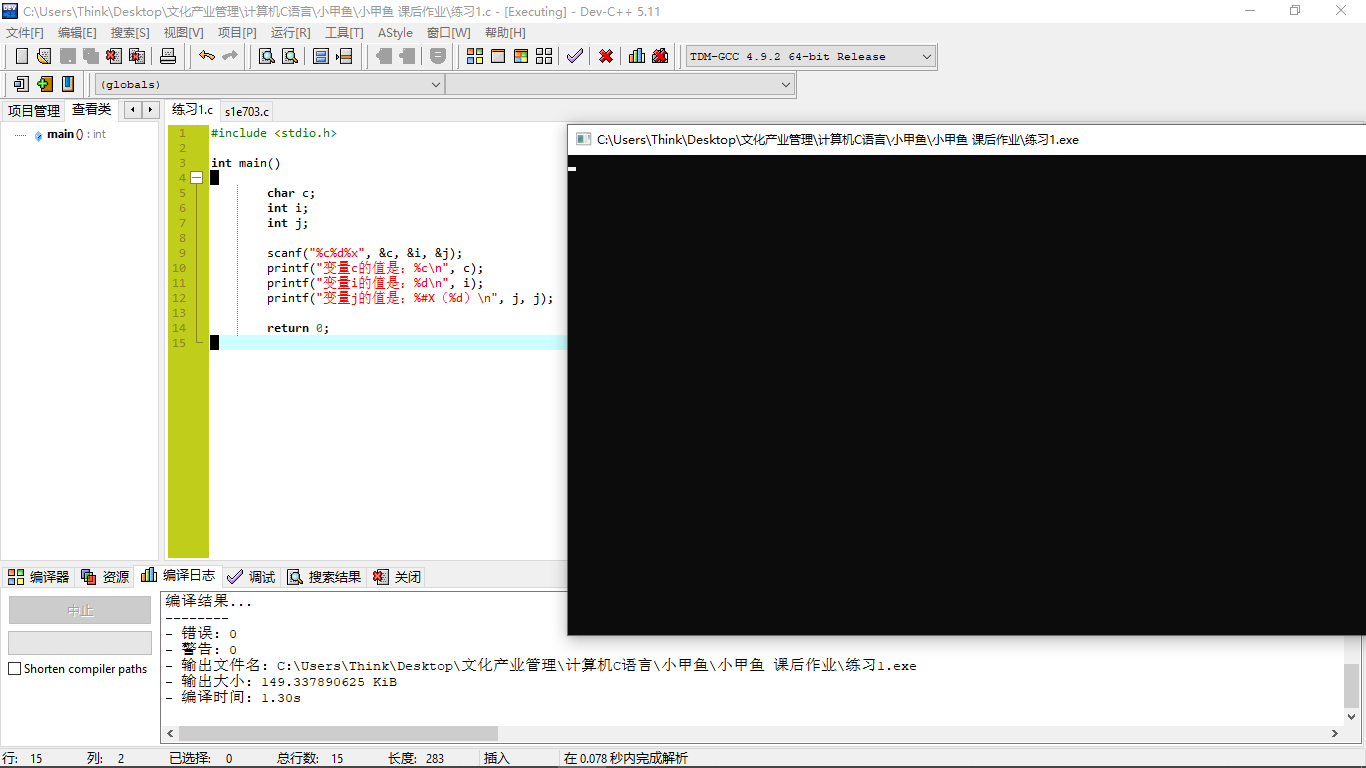Screen dimensions: 1366x768
Task: Switch to the 项目管理 sidebar tab
Action: click(34, 111)
